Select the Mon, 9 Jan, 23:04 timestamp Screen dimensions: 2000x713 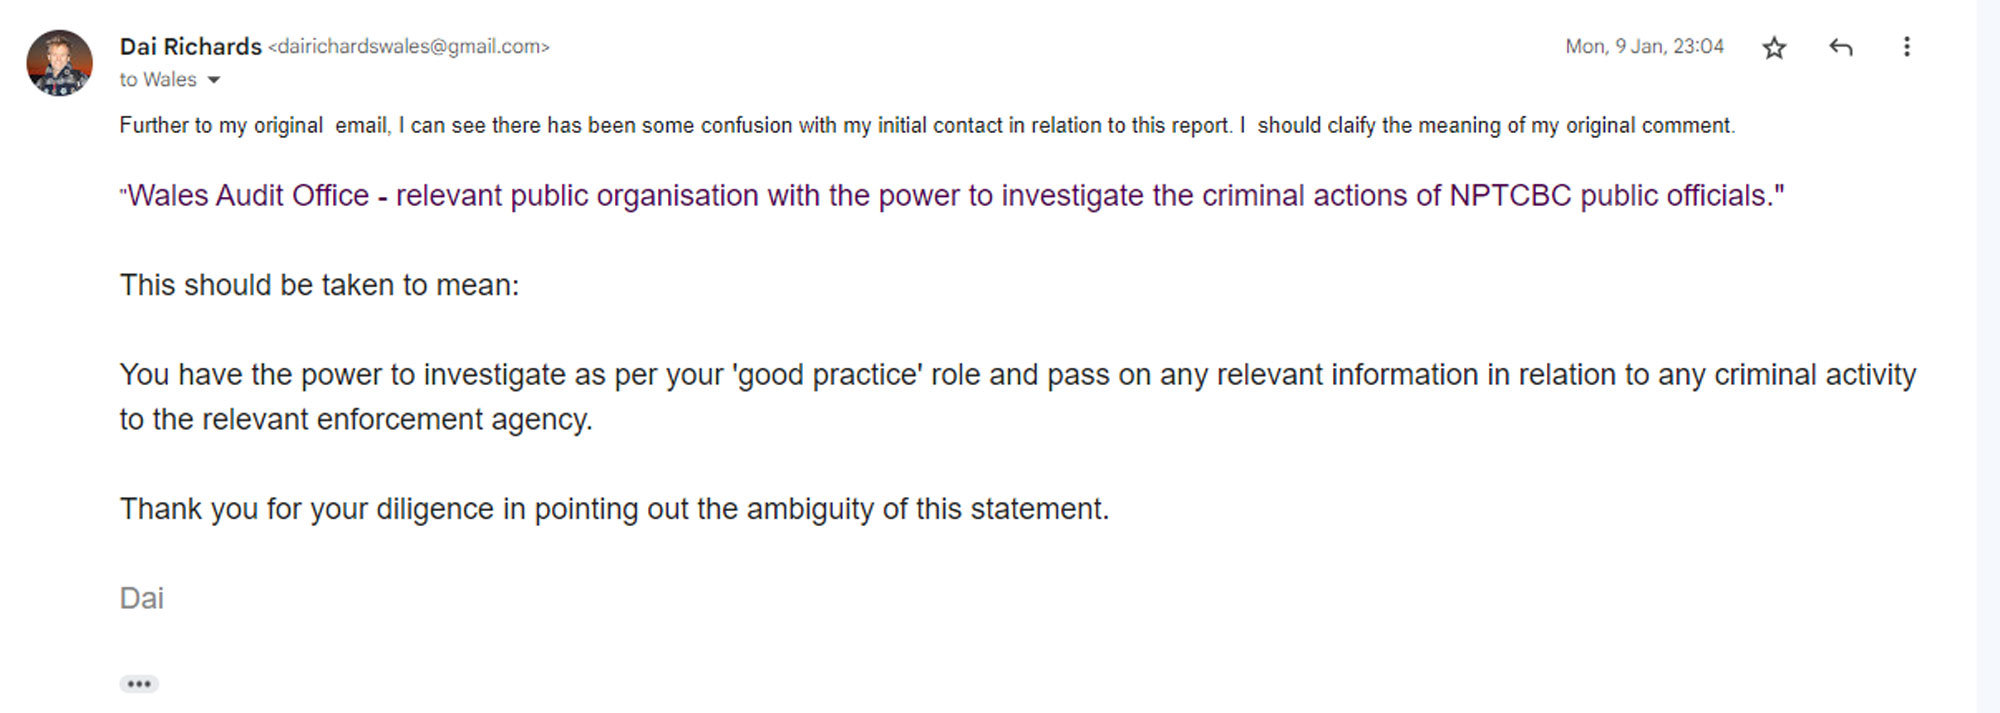click(1644, 46)
